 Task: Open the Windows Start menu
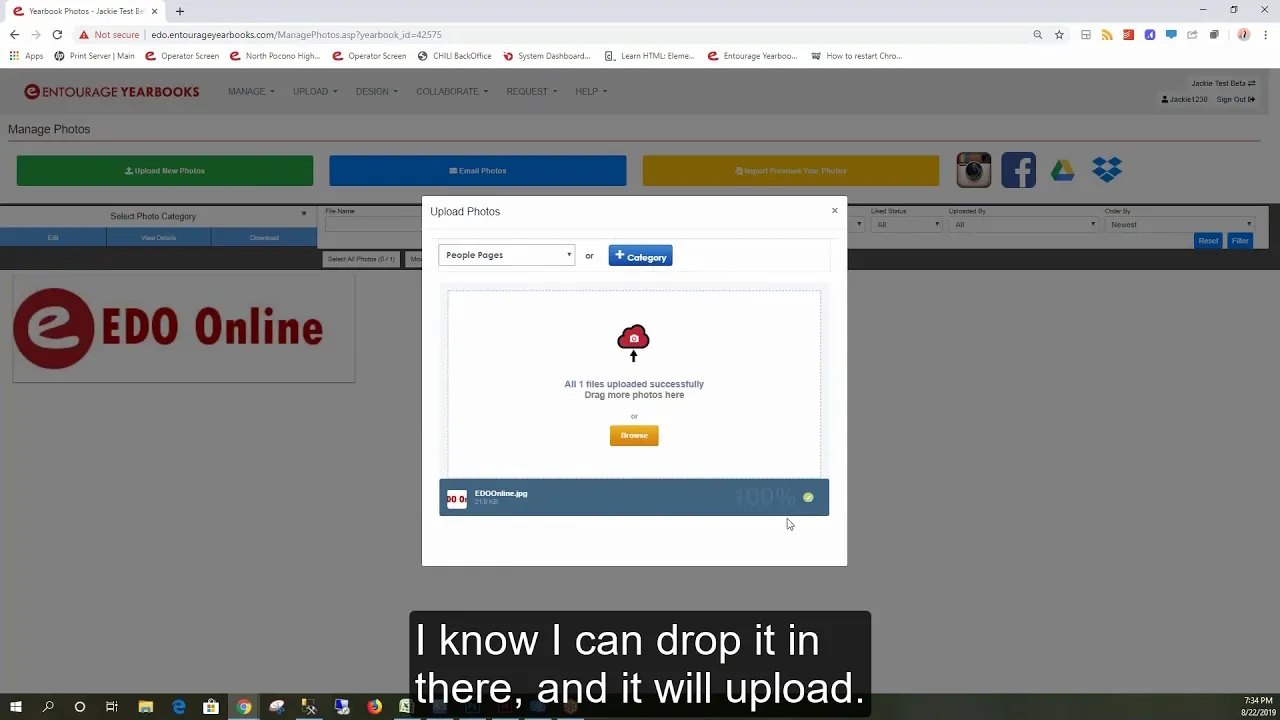[16, 707]
